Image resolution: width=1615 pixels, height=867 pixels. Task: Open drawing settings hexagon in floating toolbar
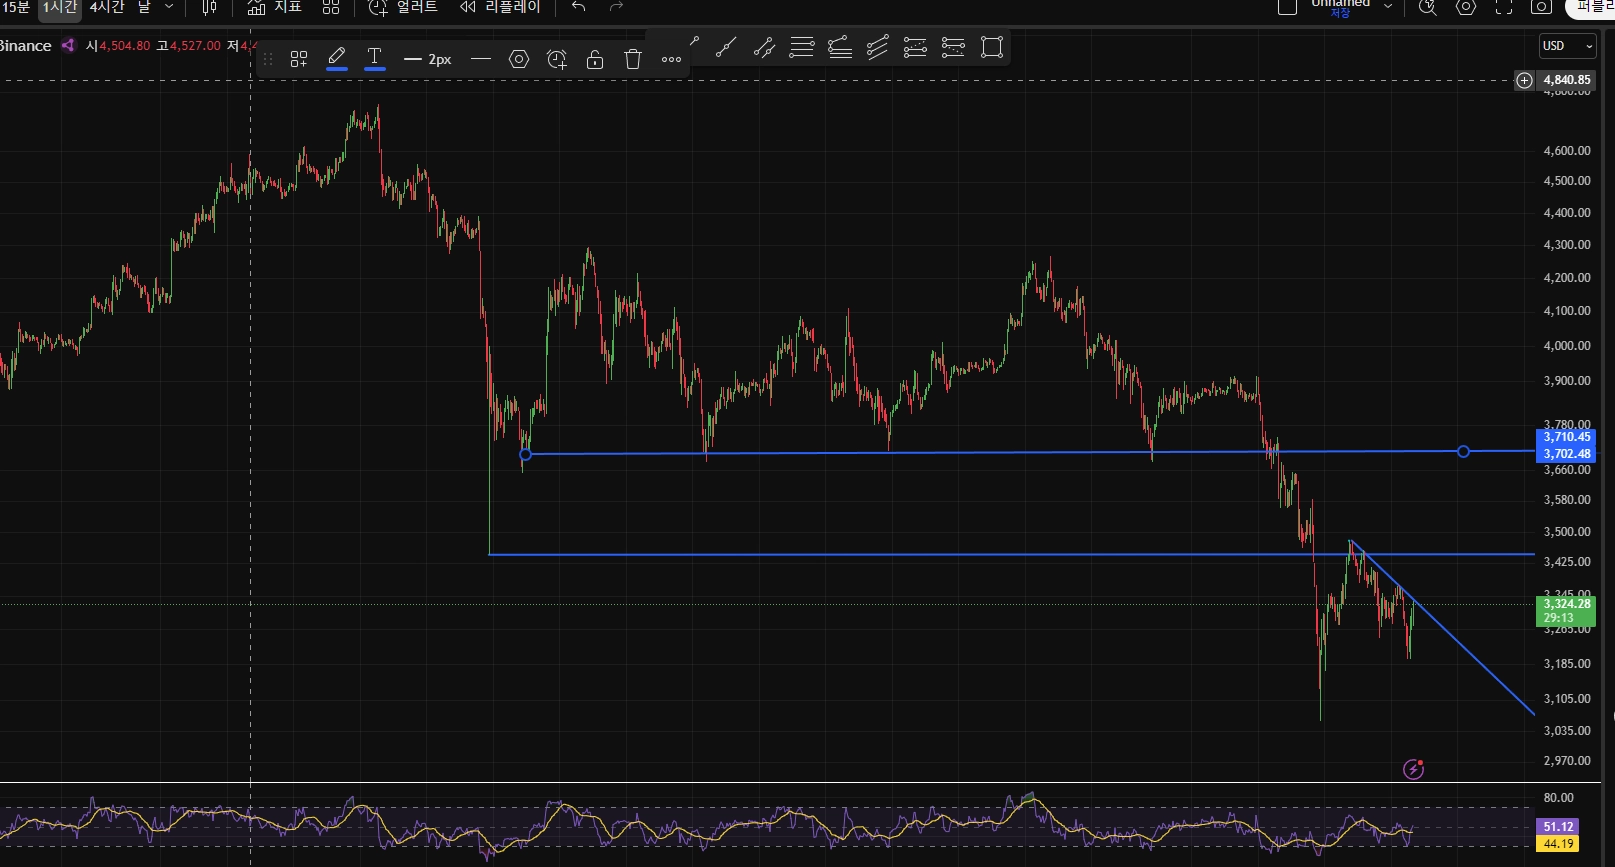(x=519, y=59)
